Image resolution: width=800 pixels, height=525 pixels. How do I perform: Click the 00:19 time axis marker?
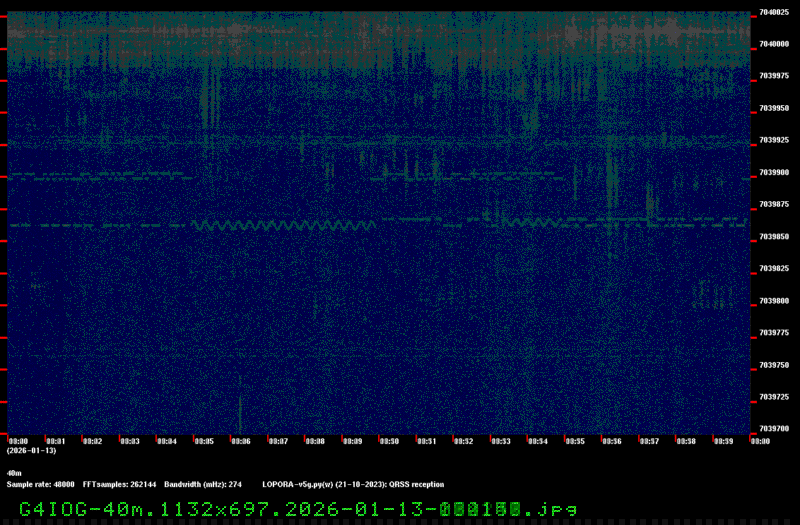click(722, 441)
